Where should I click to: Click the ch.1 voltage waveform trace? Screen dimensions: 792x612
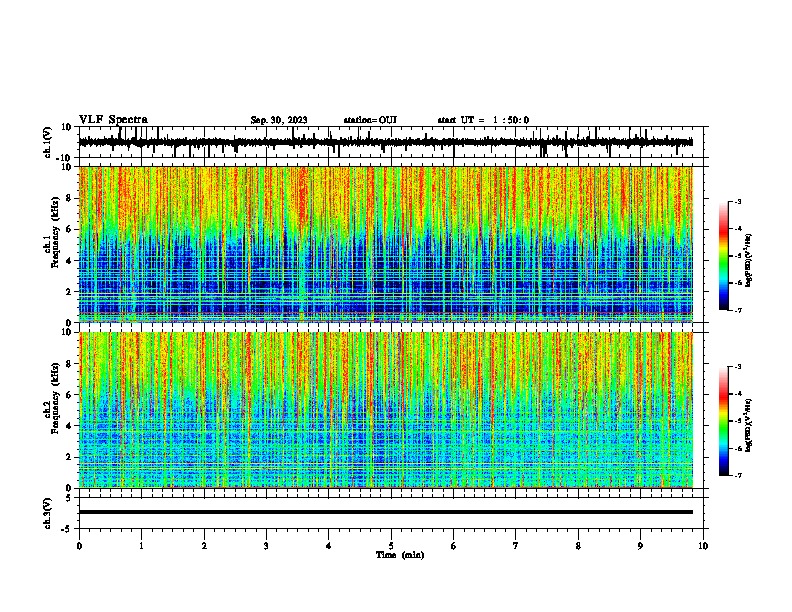coord(385,142)
